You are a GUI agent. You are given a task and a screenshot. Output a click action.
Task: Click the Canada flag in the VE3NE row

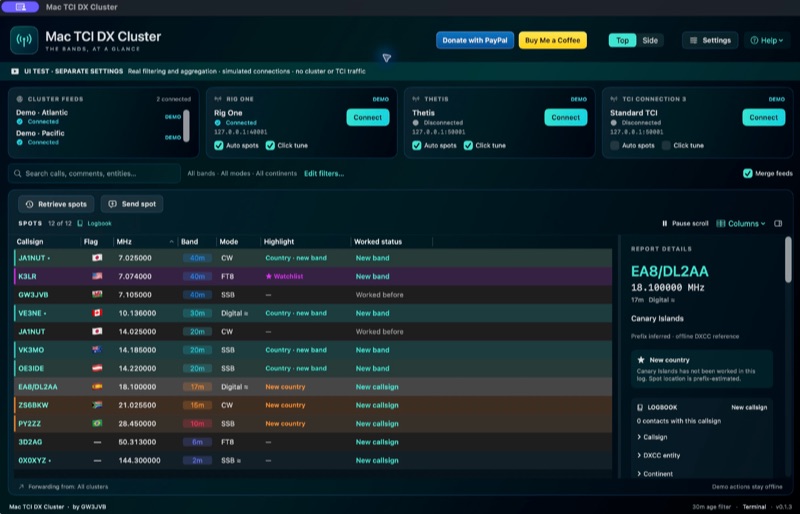[97, 313]
